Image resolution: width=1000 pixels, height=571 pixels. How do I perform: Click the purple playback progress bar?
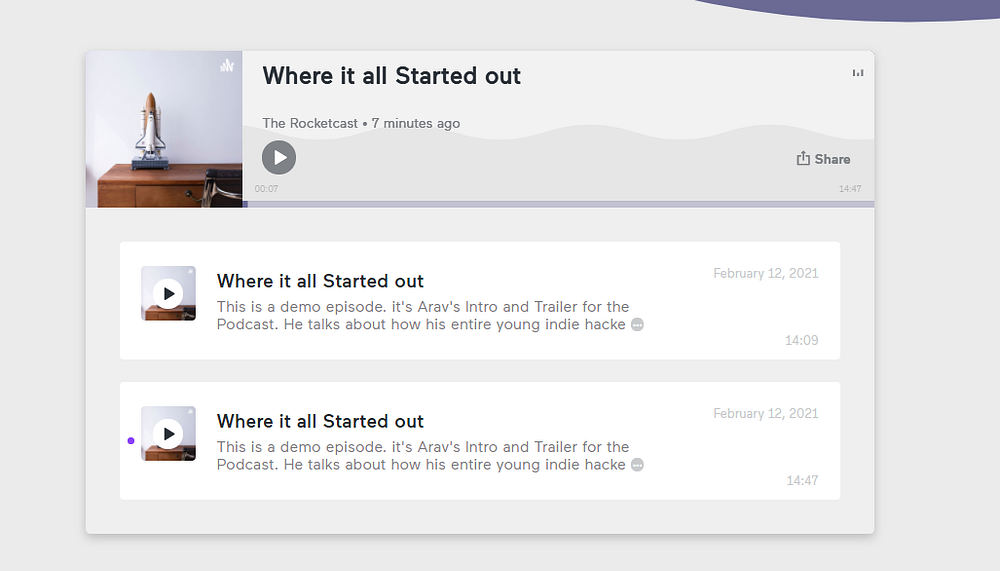coord(558,204)
